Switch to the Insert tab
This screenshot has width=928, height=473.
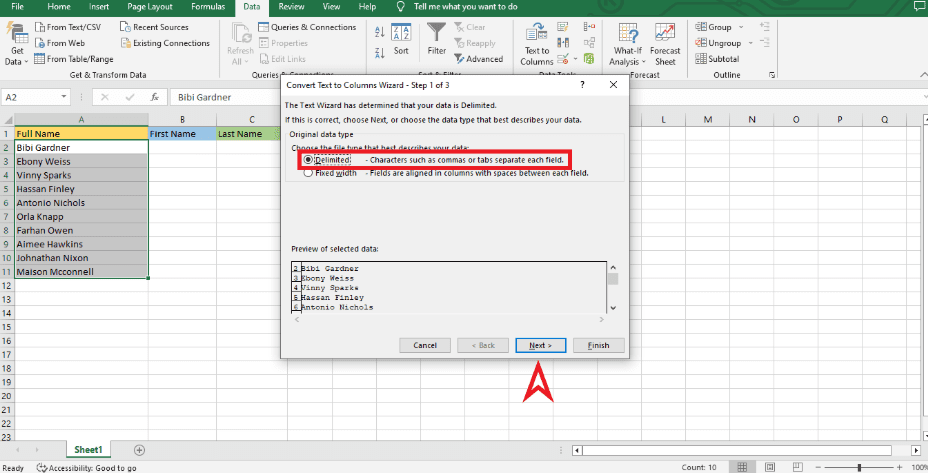99,7
